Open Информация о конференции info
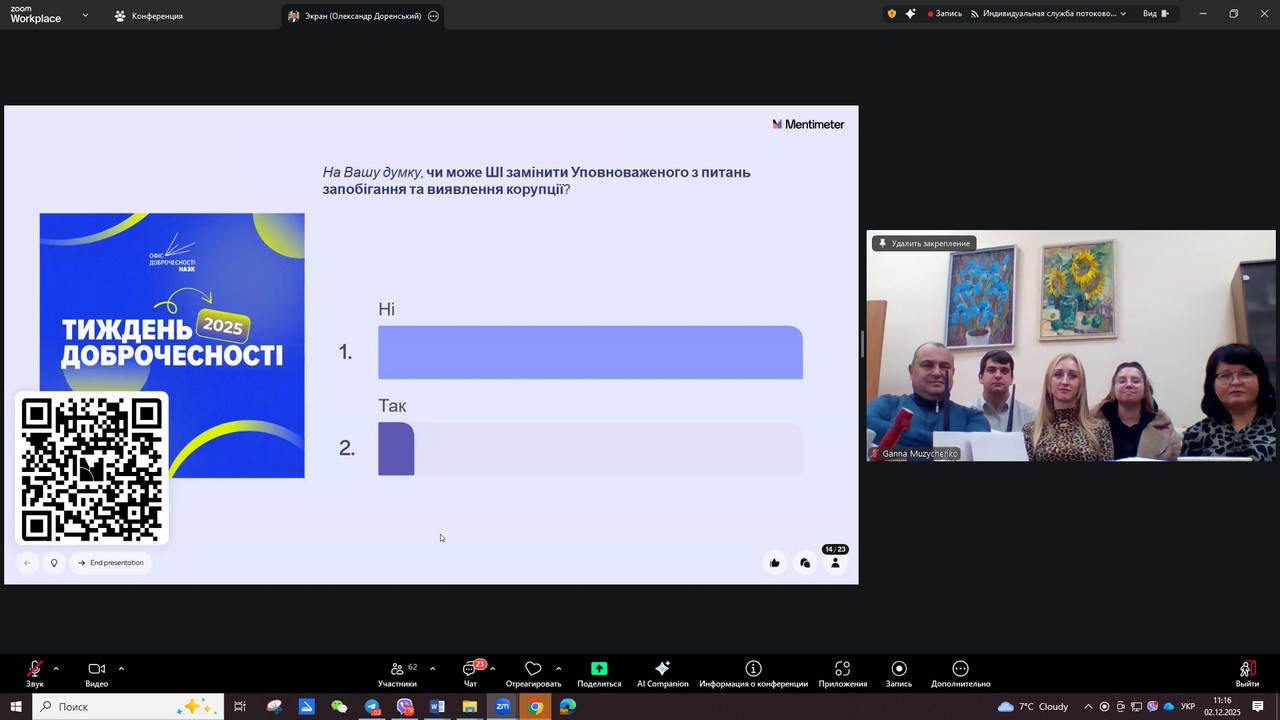Screen dimensions: 1280x720 click(x=753, y=669)
